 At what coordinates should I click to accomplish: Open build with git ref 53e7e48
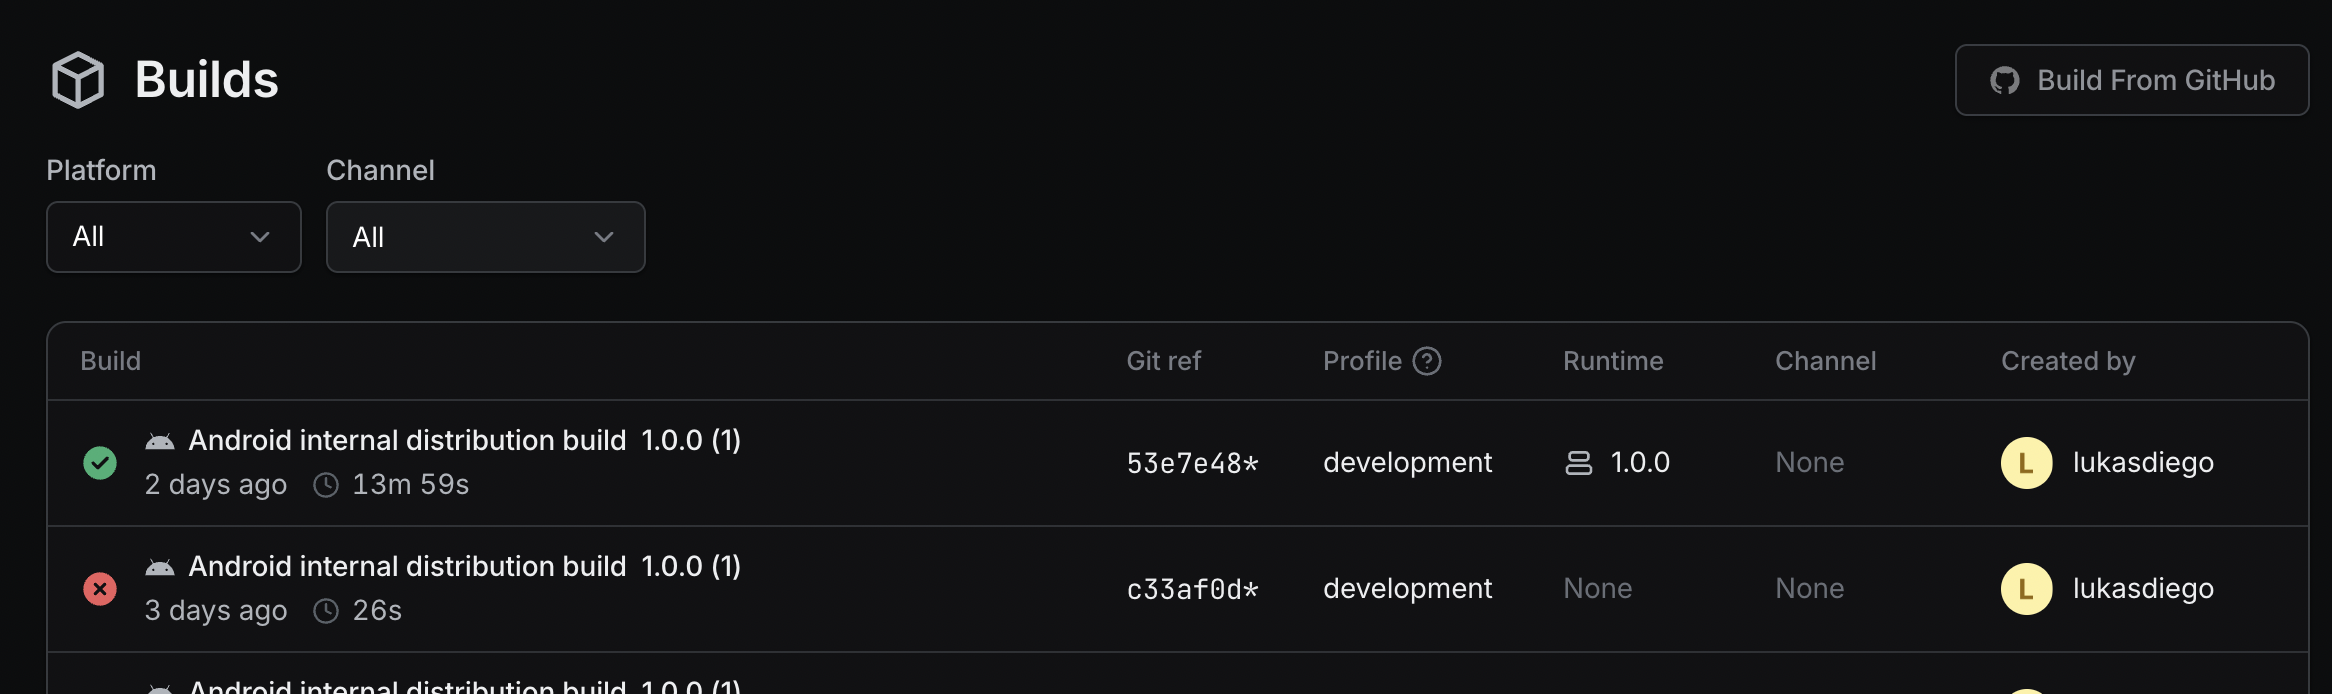tap(1192, 463)
